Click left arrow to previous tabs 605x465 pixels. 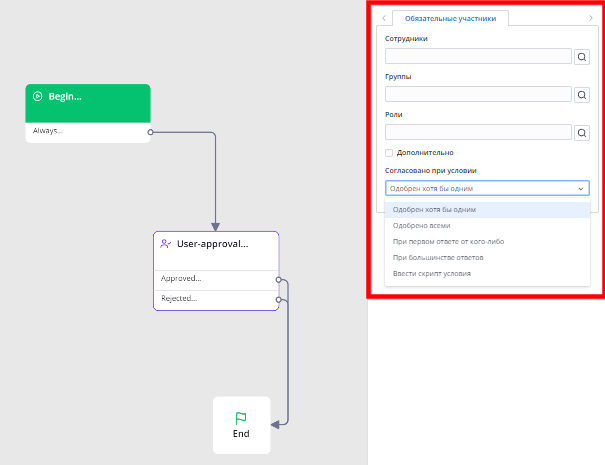pyautogui.click(x=384, y=18)
